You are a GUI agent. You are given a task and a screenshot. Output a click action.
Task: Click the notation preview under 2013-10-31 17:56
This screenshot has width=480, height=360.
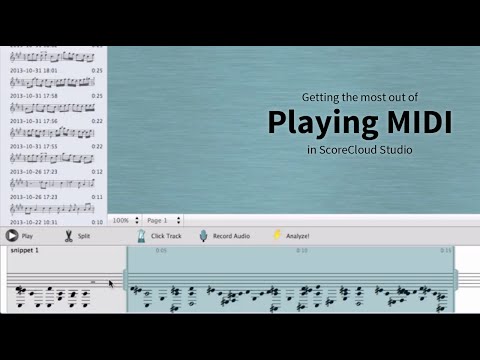(52, 133)
